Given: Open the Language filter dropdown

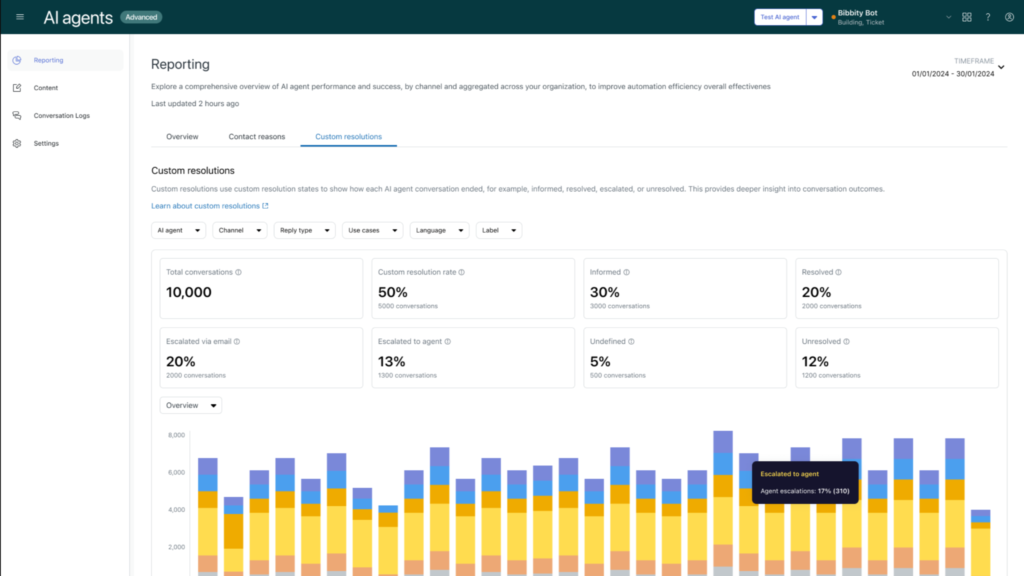Looking at the screenshot, I should click(x=440, y=230).
